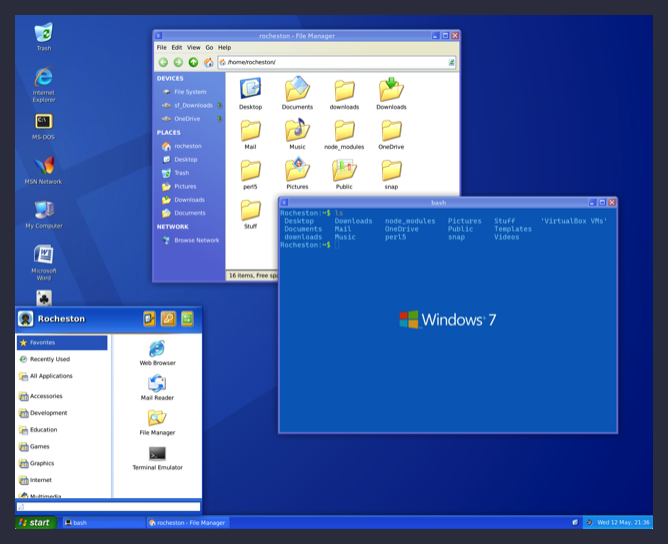Screen dimensions: 668x544
Task: Open the perl5 folder
Action: pyautogui.click(x=250, y=174)
